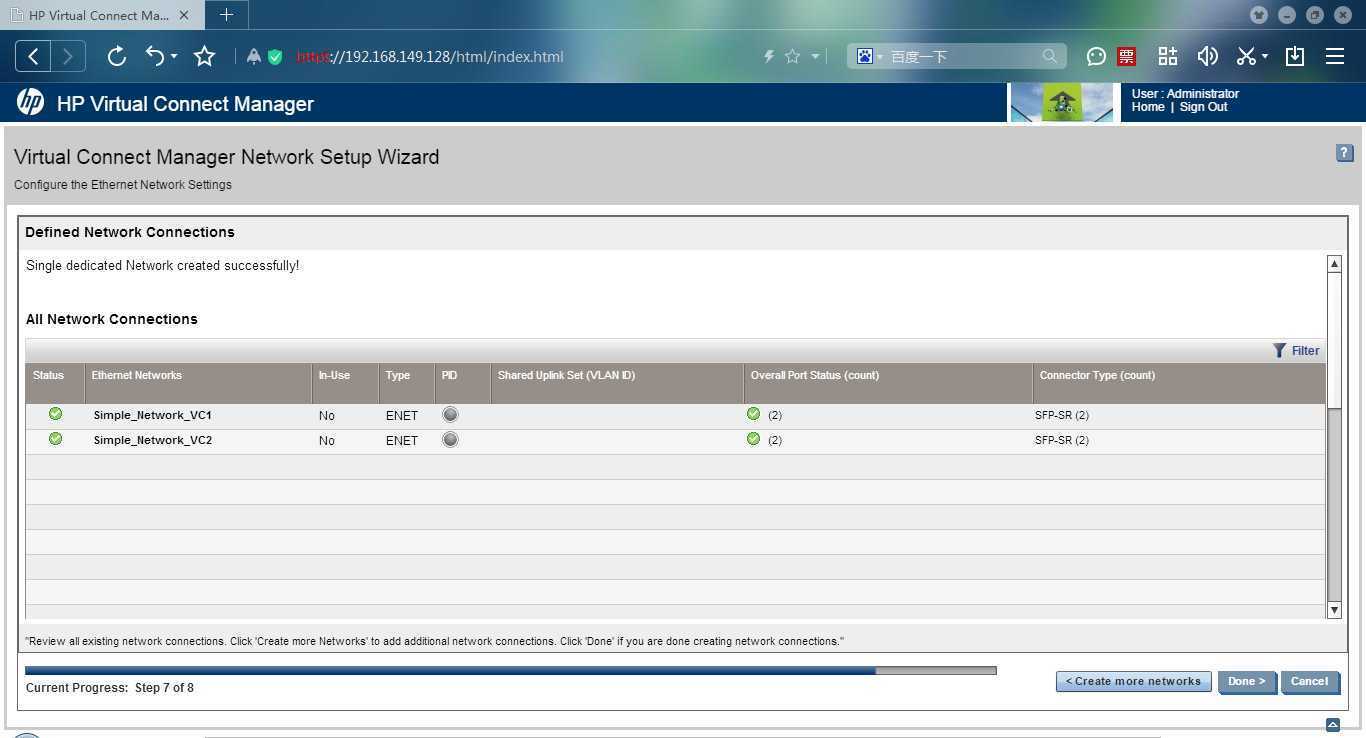Cancel the network setup wizard
The height and width of the screenshot is (738, 1366).
point(1309,681)
